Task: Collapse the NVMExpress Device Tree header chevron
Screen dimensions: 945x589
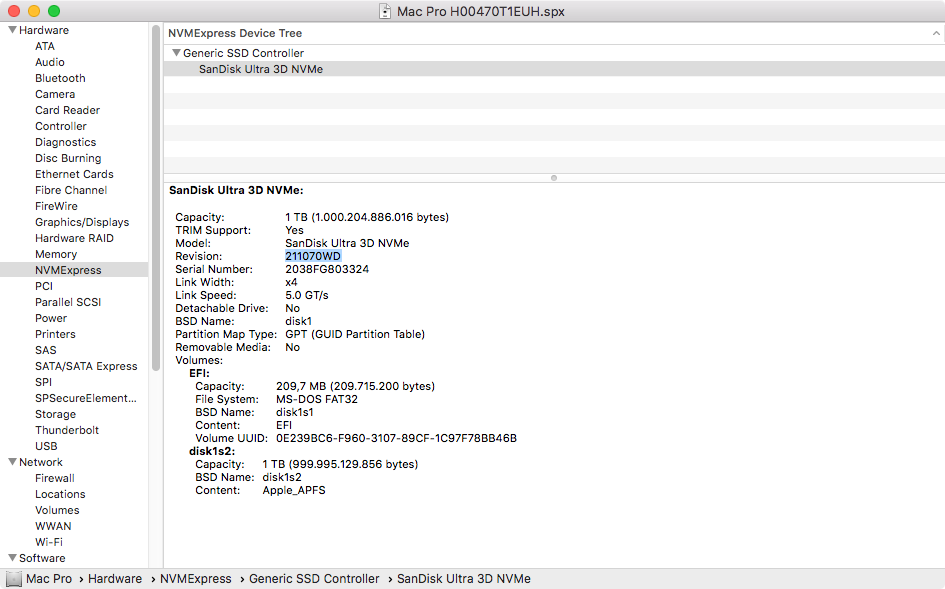Action: click(x=936, y=34)
